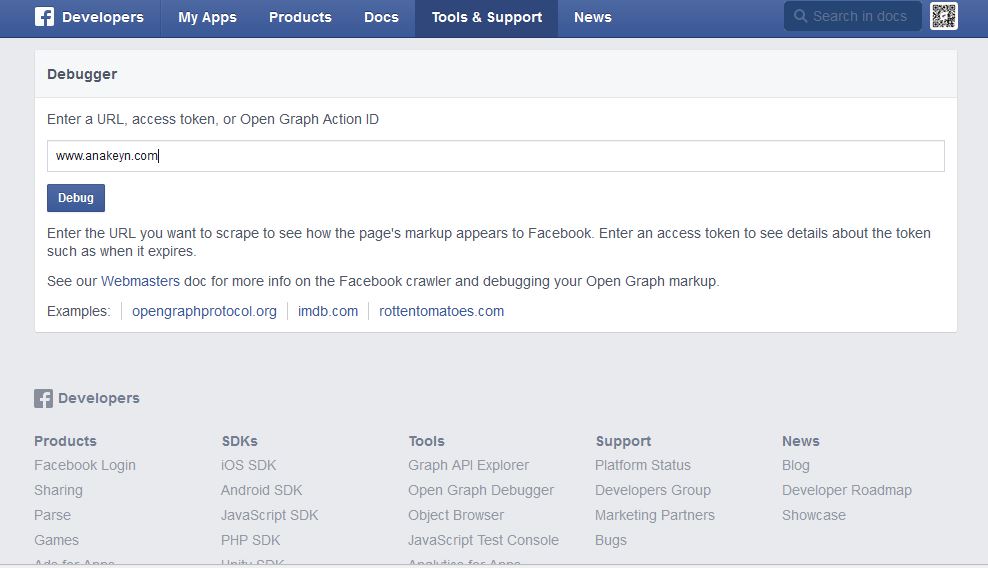
Task: Open the News item in top navigation
Action: [x=592, y=18]
